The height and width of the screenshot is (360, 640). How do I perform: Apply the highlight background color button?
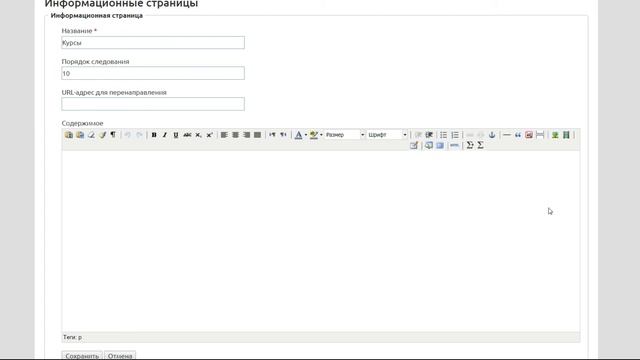click(313, 135)
